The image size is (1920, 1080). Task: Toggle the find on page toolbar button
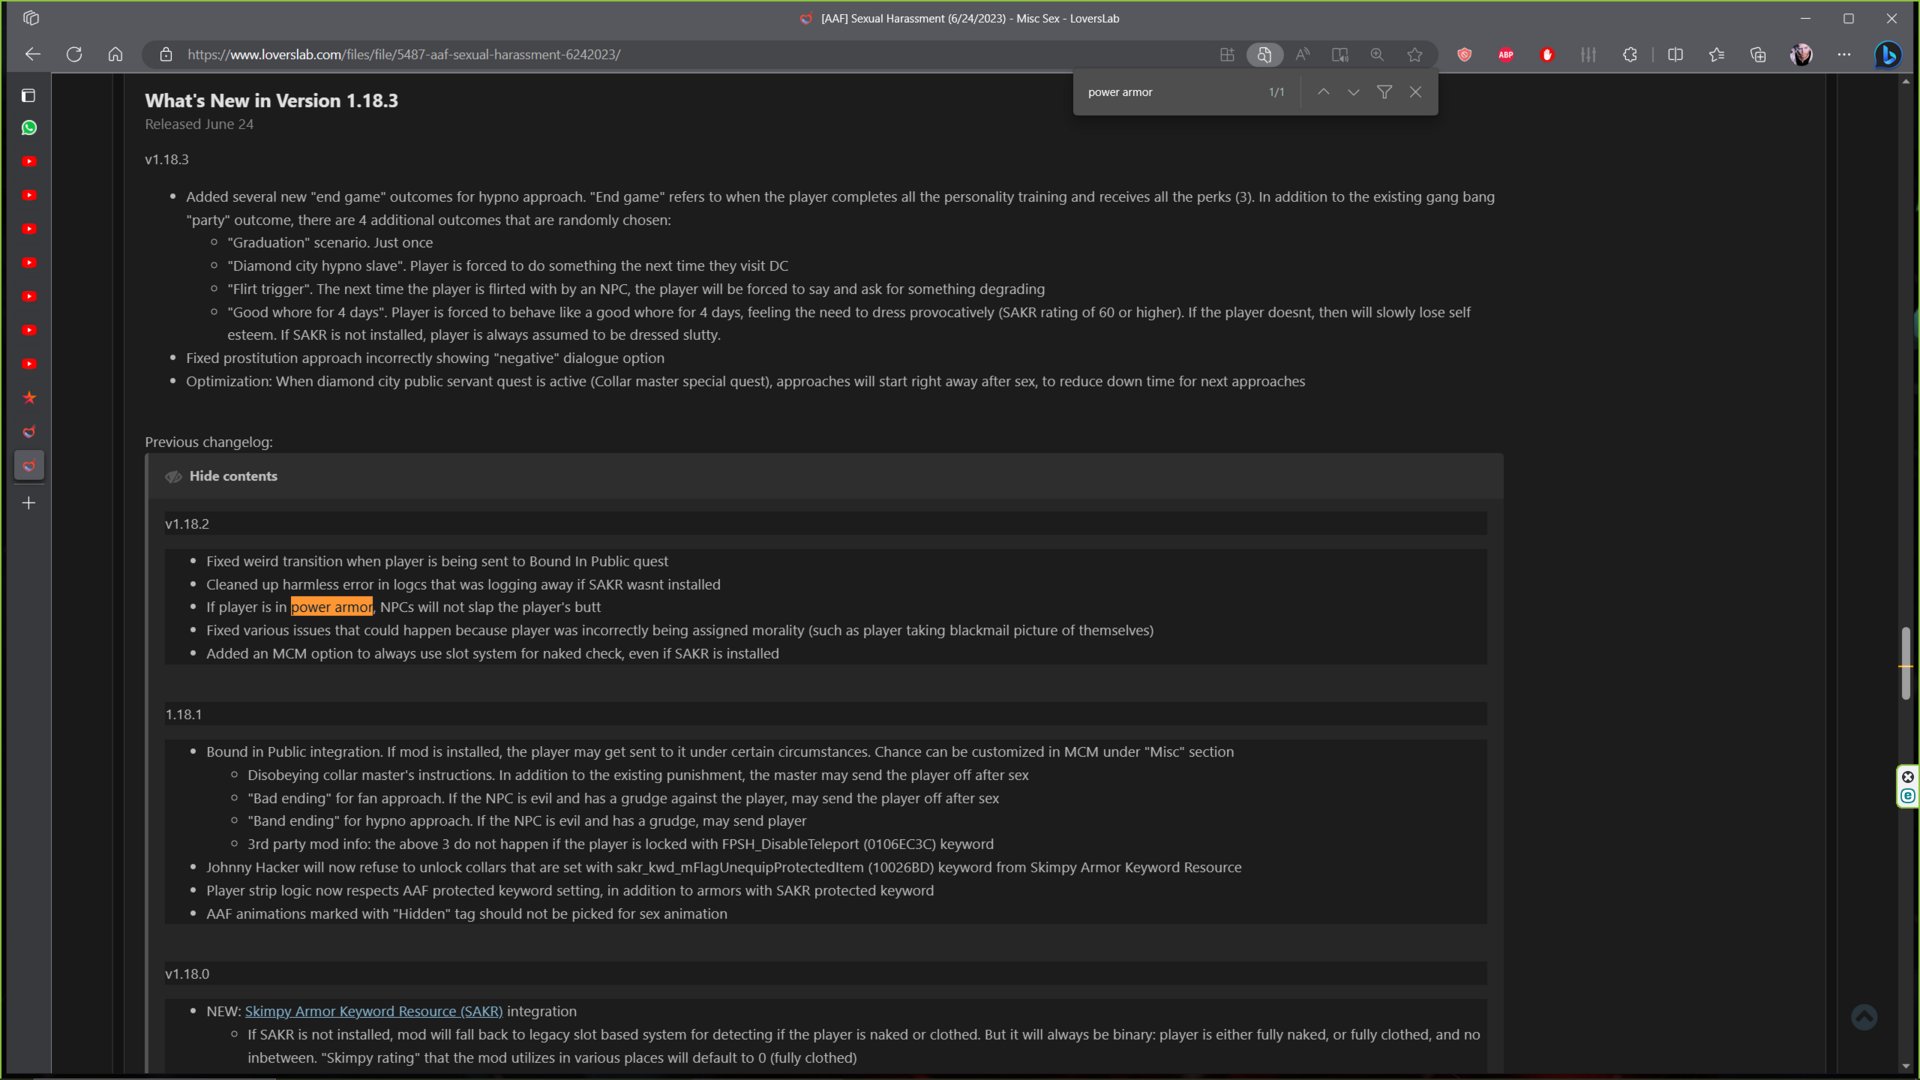pyautogui.click(x=1264, y=55)
